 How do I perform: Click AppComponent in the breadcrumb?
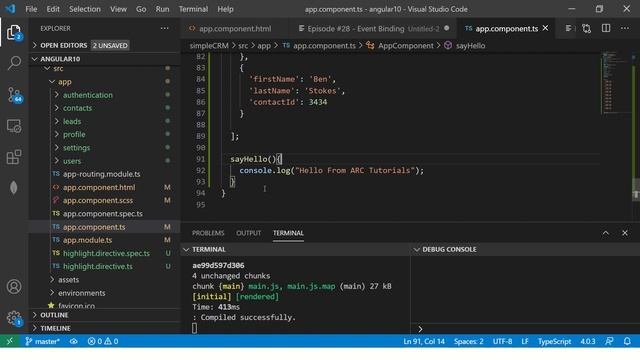pos(406,45)
